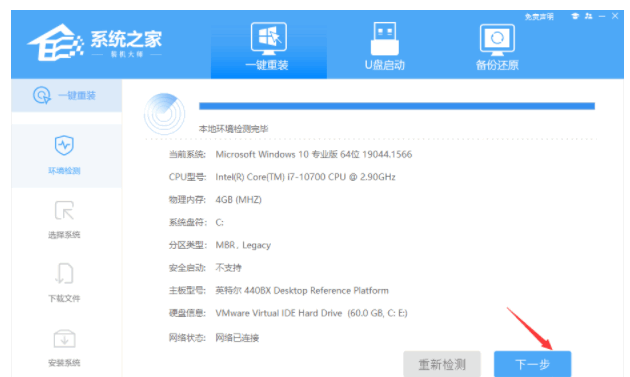The image size is (630, 377).
Task: Open the 免责声明 link
Action: [x=539, y=16]
